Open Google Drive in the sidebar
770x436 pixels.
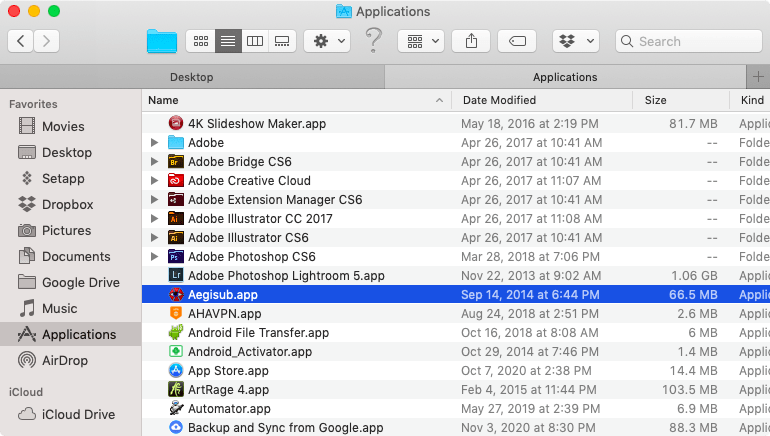pos(71,282)
